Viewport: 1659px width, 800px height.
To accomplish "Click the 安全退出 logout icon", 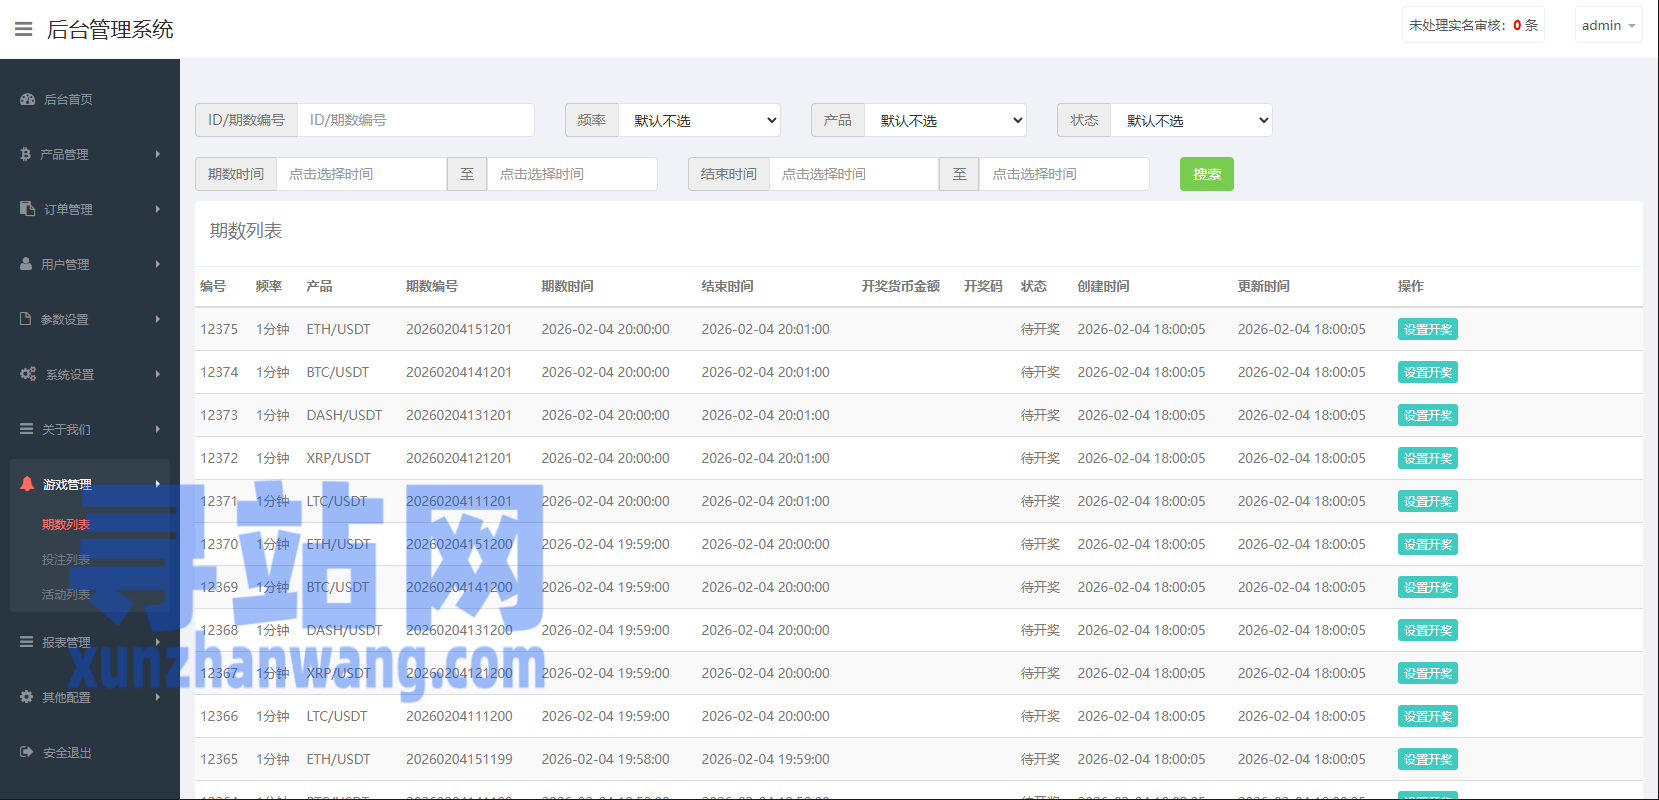I will point(26,752).
